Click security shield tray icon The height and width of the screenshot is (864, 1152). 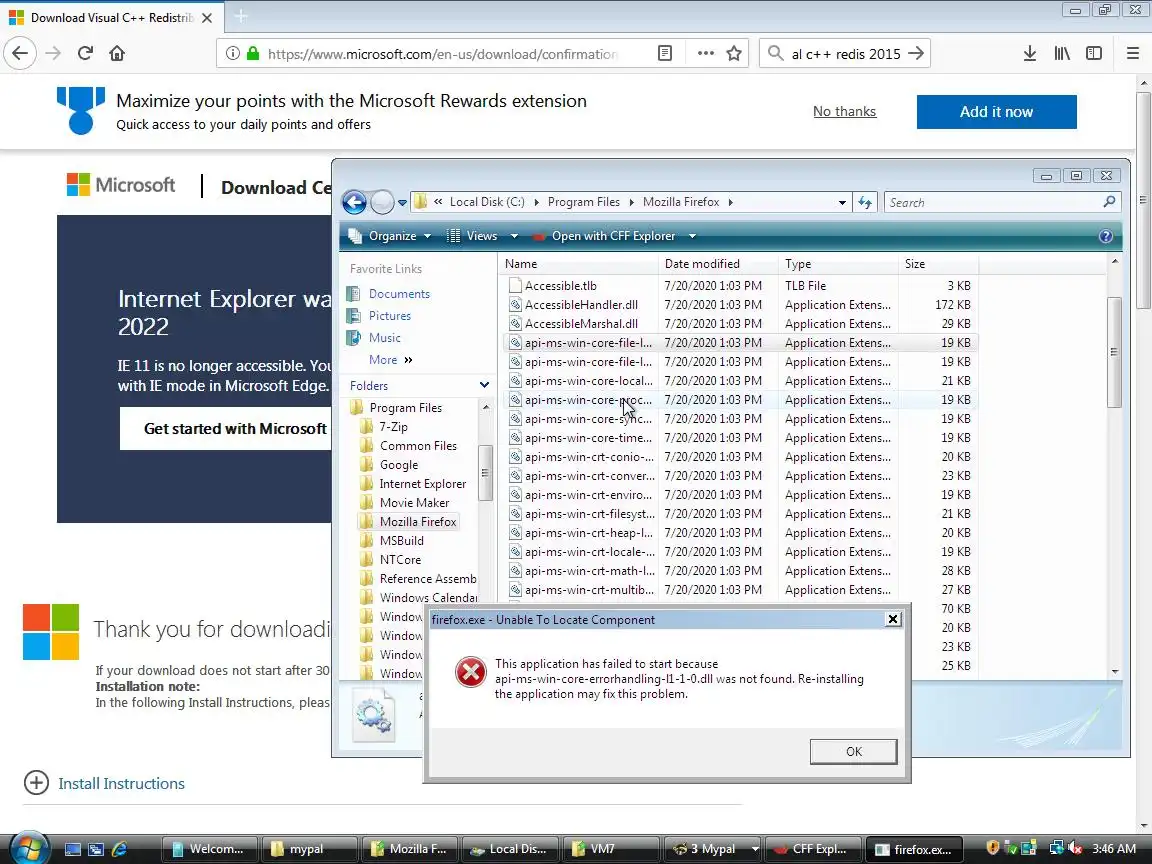tap(992, 848)
